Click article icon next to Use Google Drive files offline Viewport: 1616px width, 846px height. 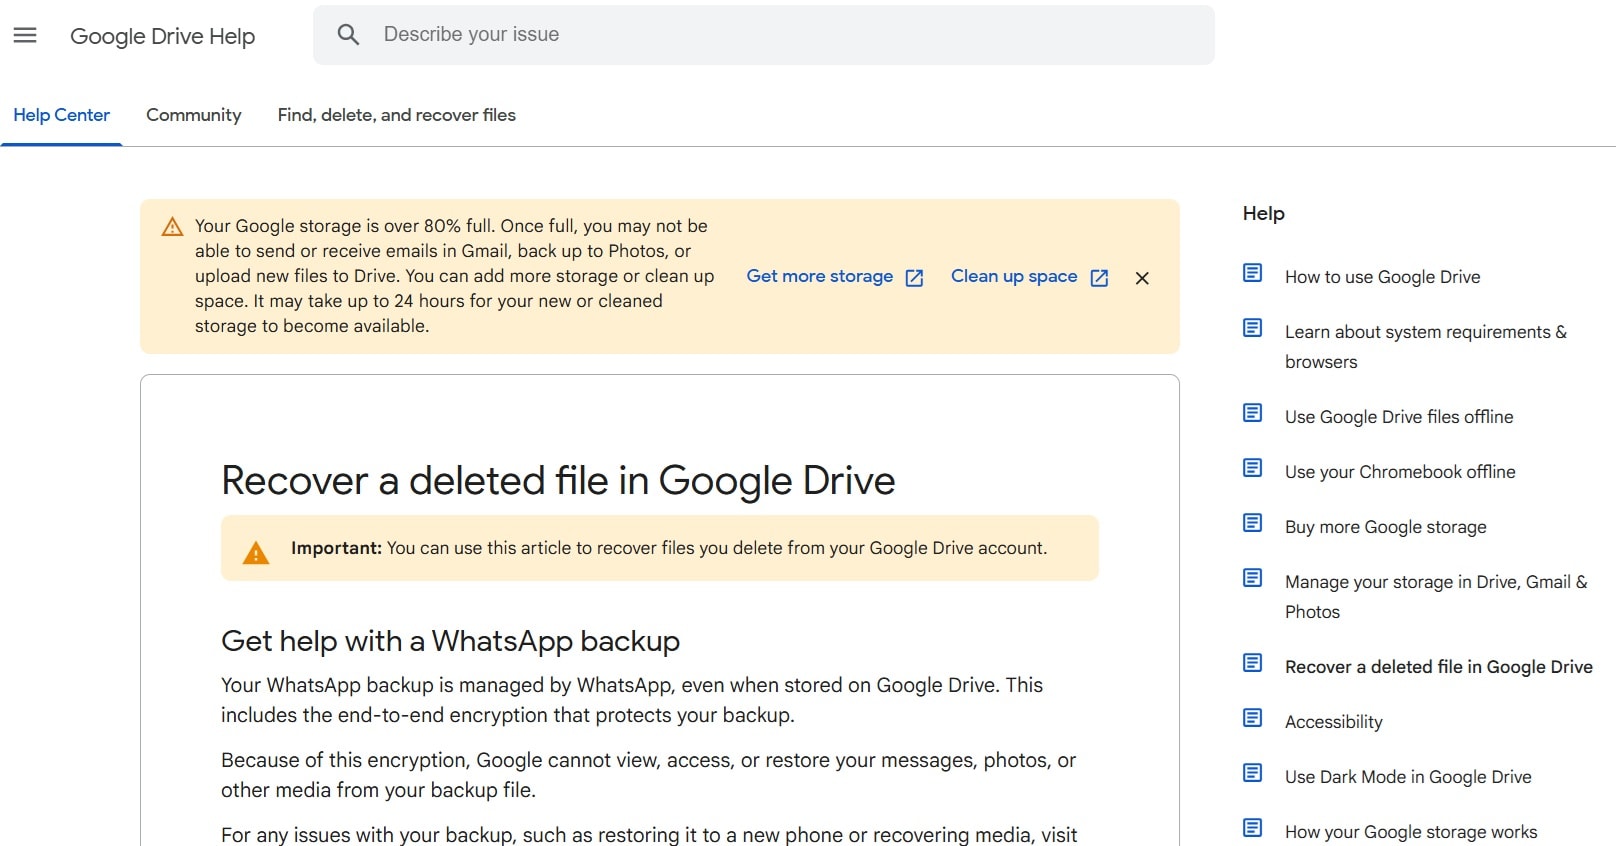(x=1252, y=413)
